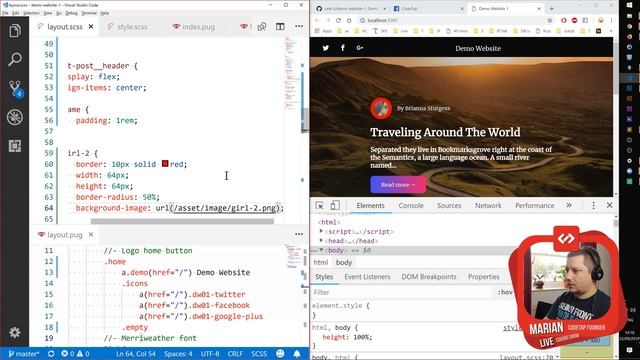Screen dimensions: 640x360
Task: Switch to the Console panel in DevTools
Action: pos(411,205)
